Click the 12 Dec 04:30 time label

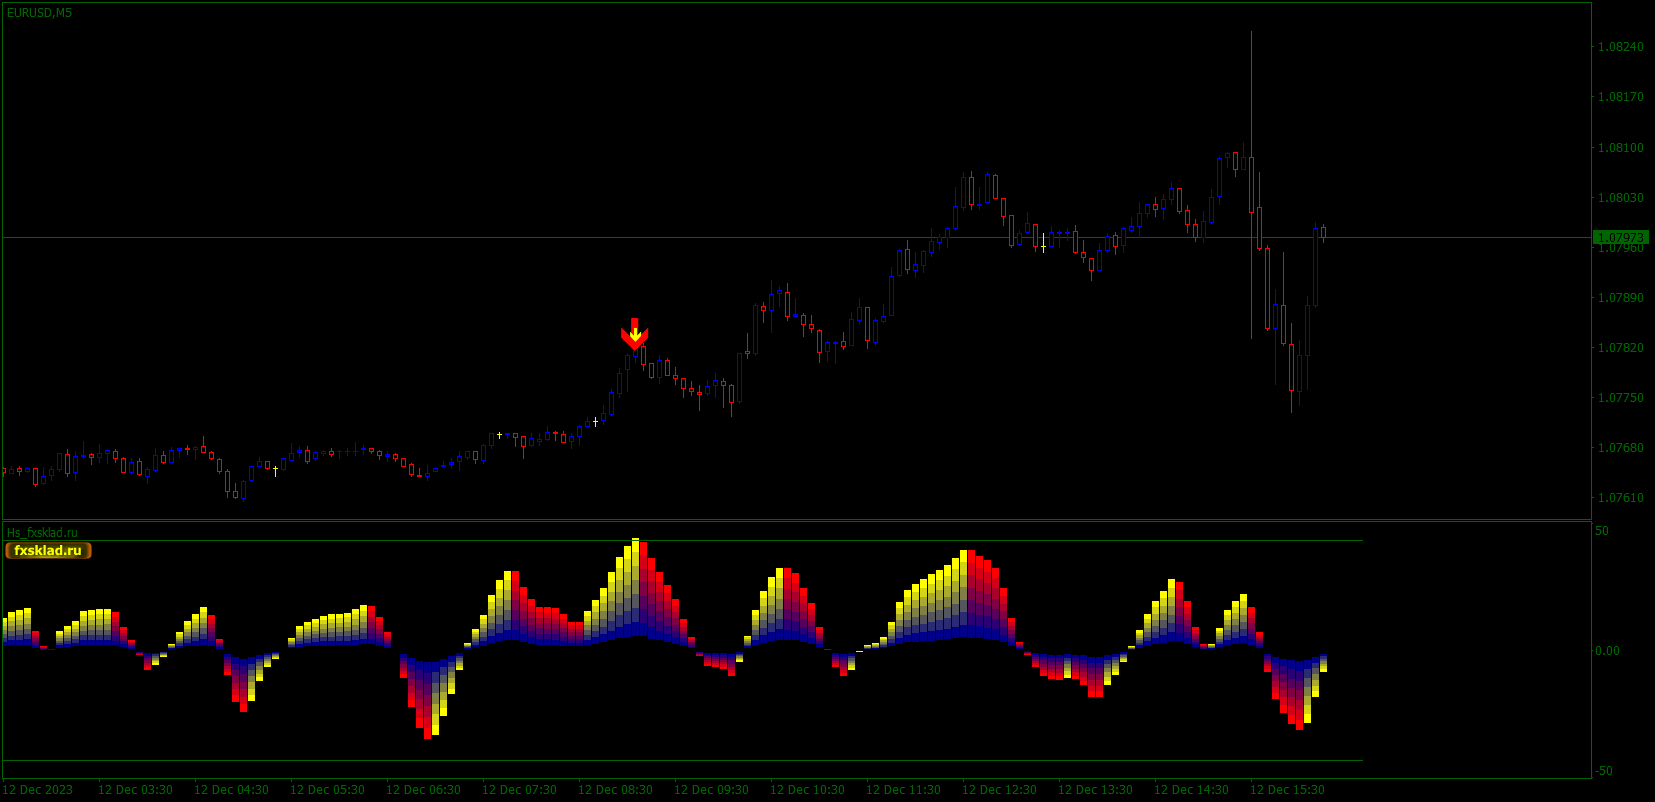click(x=231, y=790)
